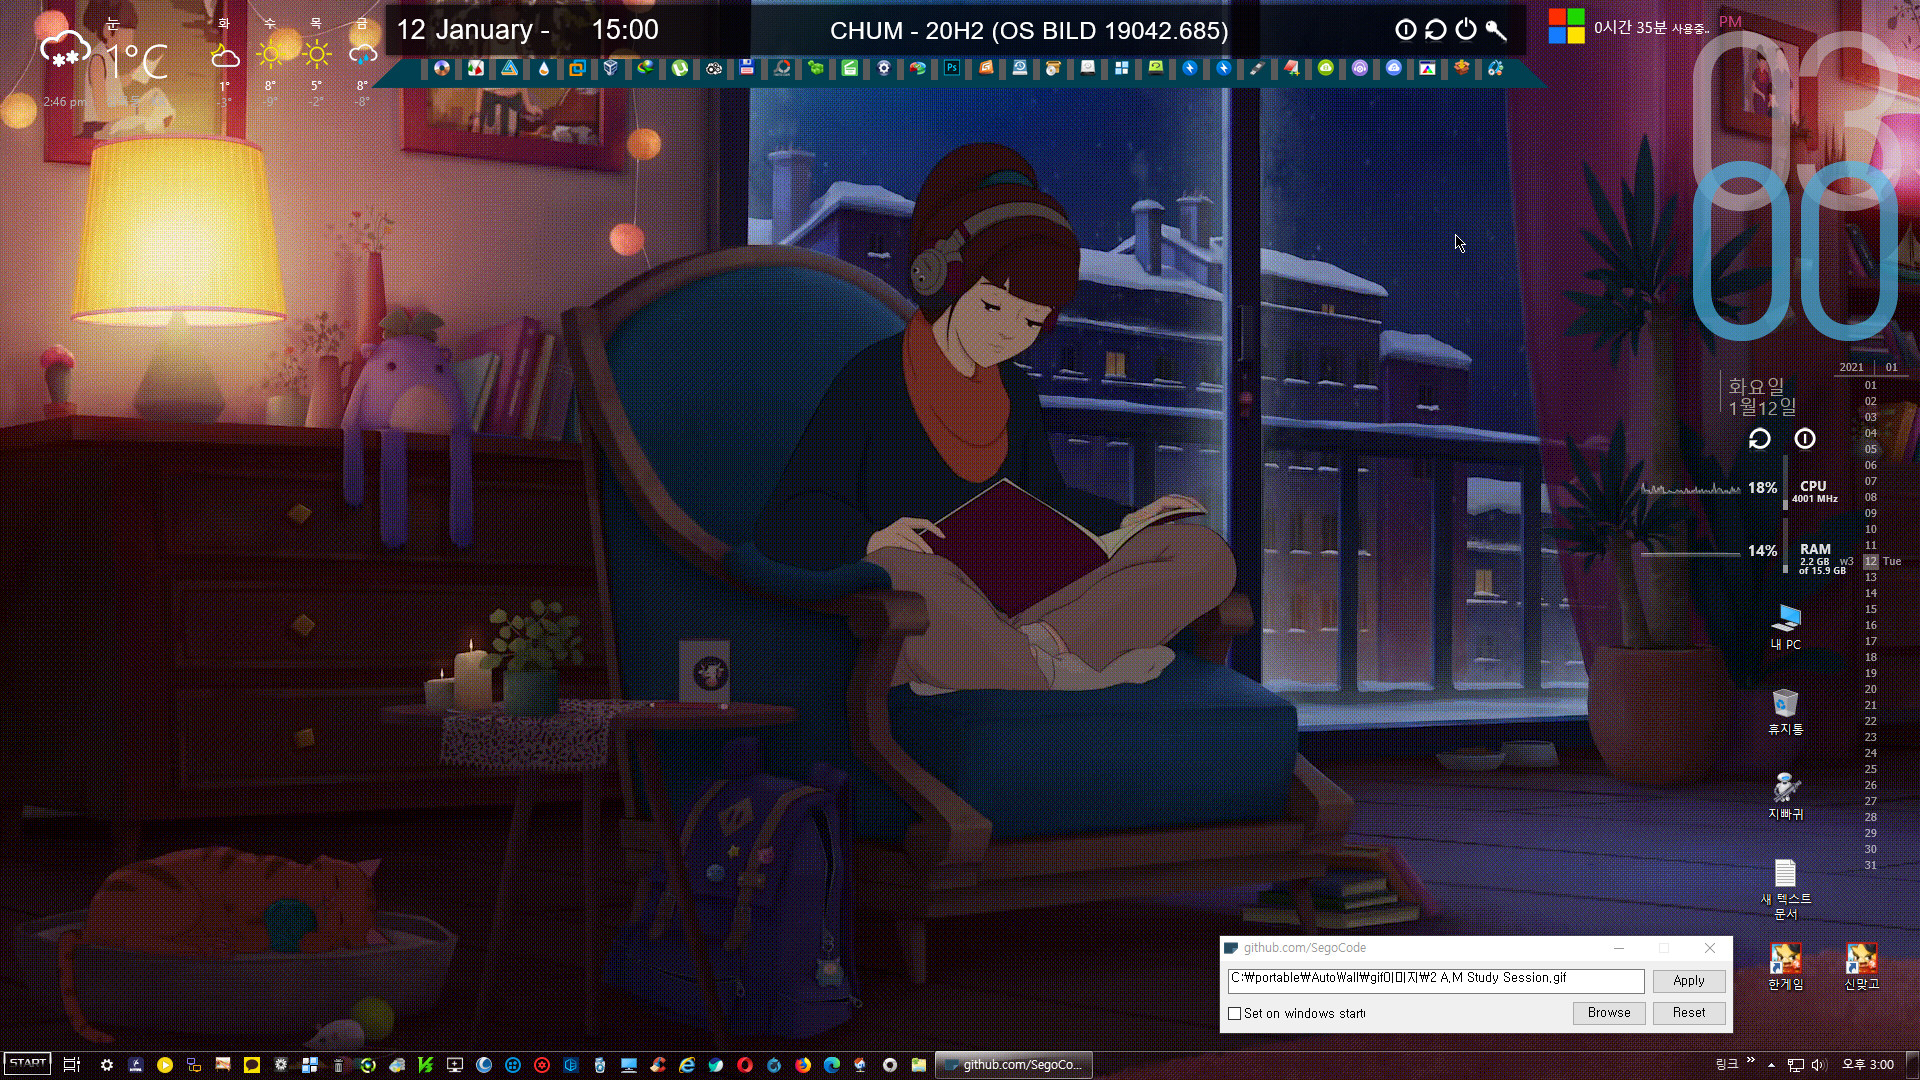Click the refresh icon beside the date widget
This screenshot has width=1920, height=1080.
(x=1759, y=439)
